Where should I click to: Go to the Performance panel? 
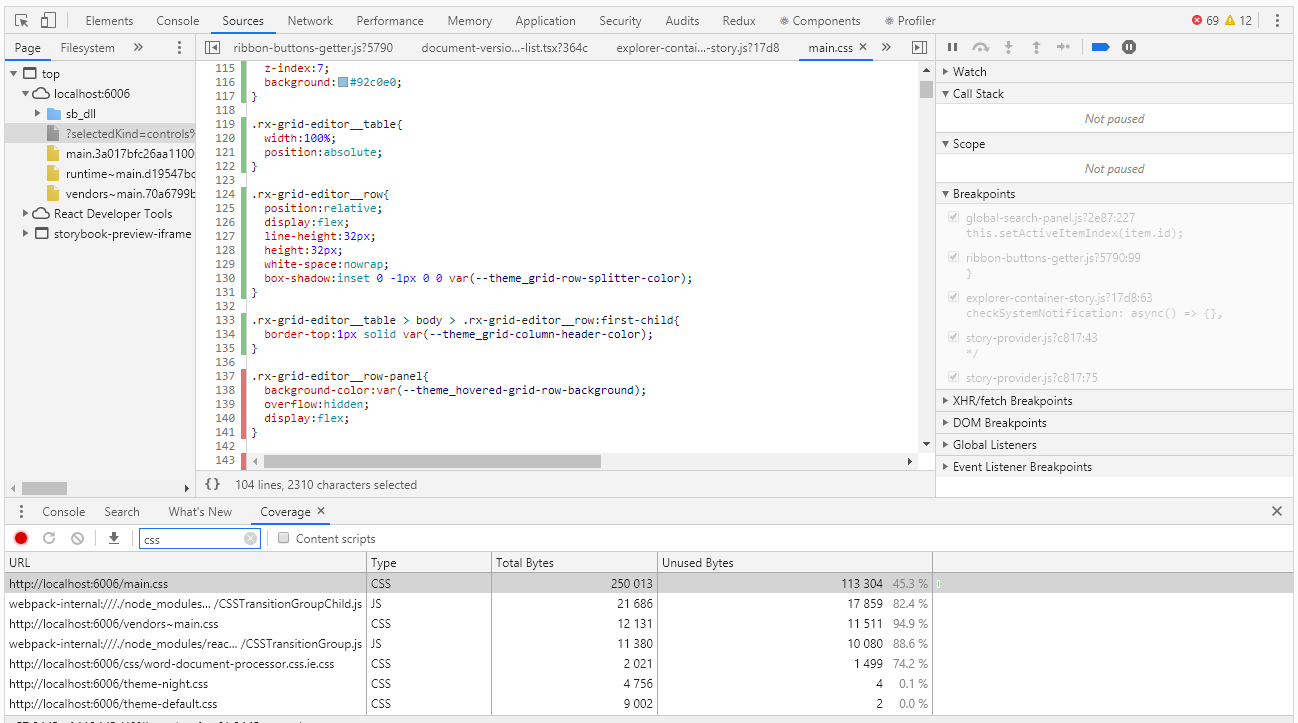point(390,20)
